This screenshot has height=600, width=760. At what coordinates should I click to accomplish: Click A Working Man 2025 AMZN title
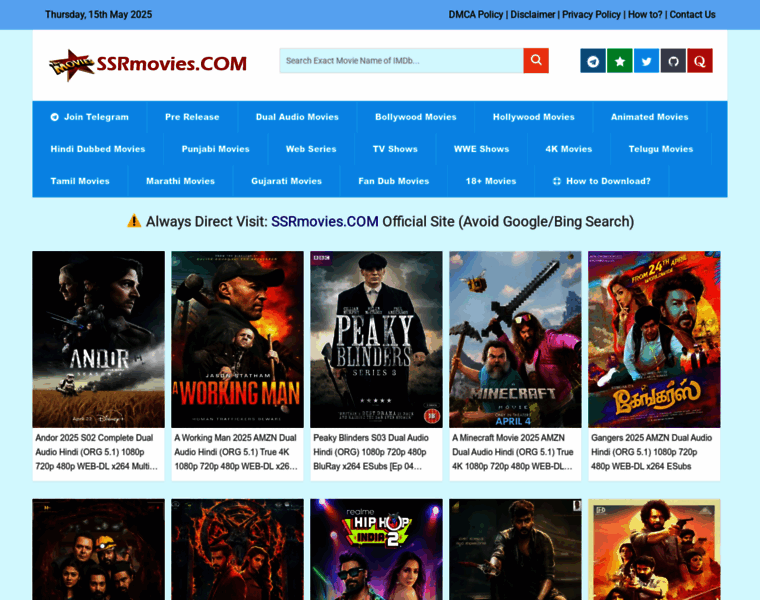click(236, 452)
